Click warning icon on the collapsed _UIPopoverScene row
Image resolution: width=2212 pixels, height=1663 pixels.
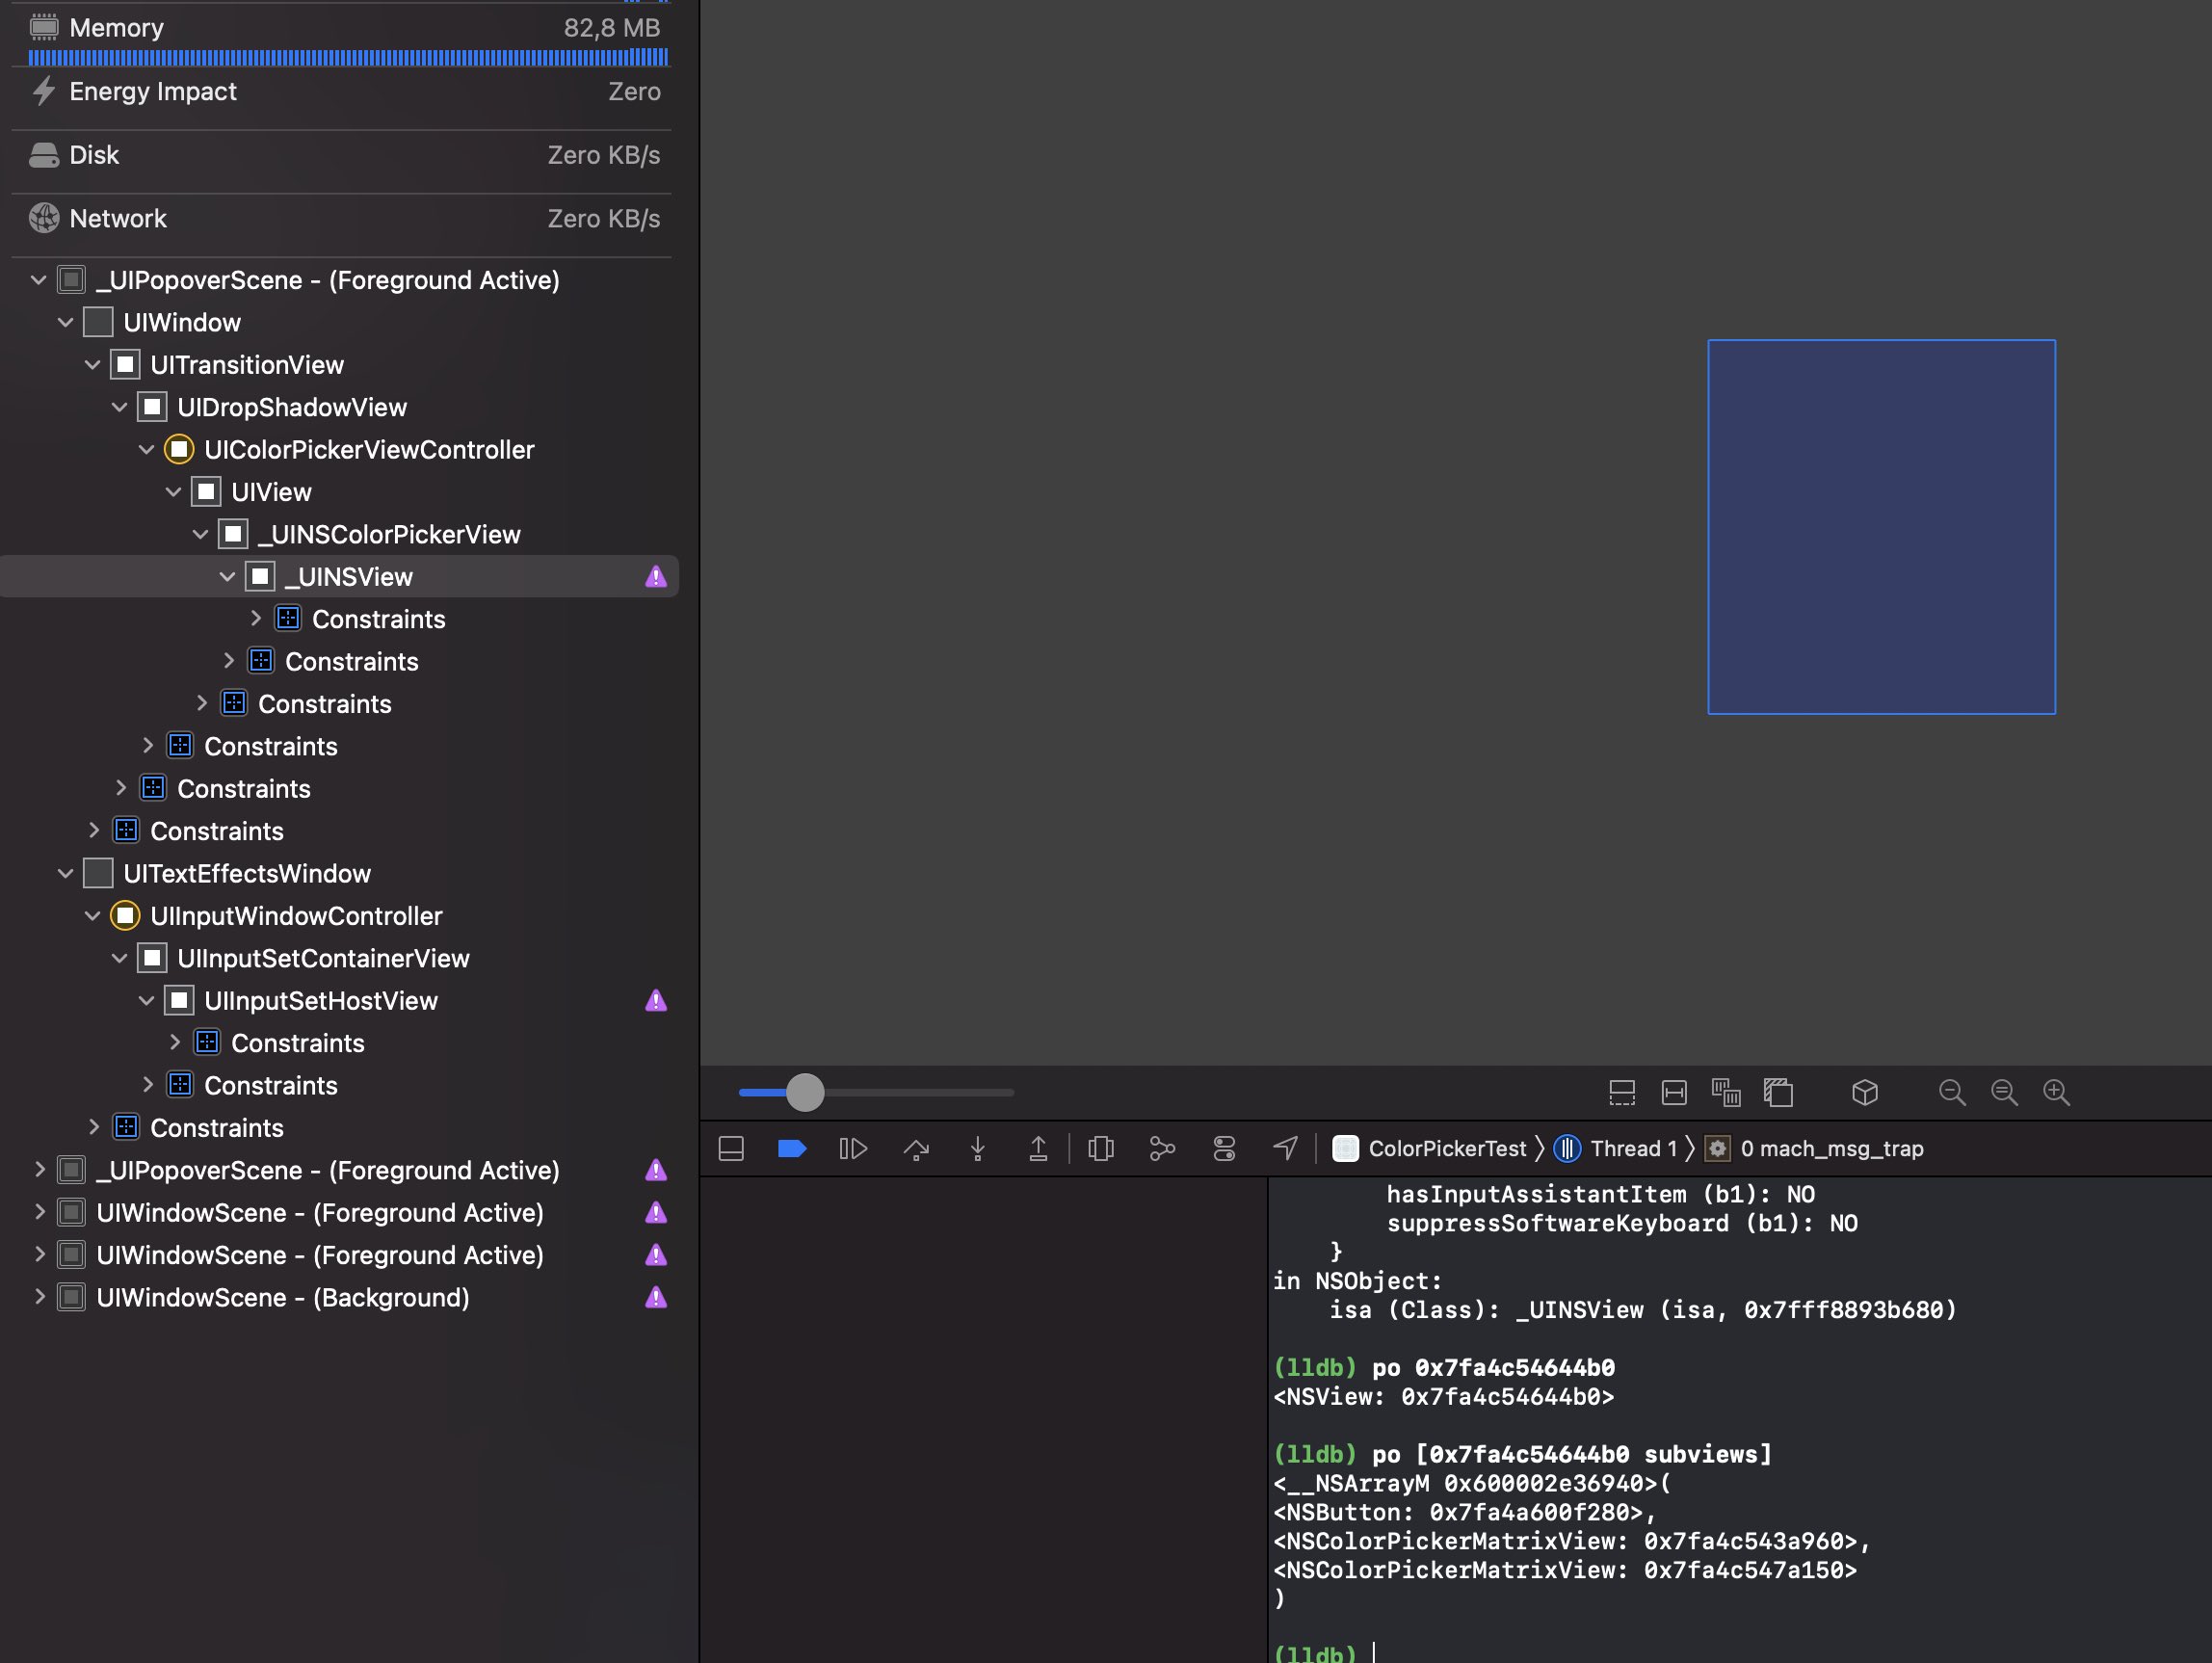[x=655, y=1170]
